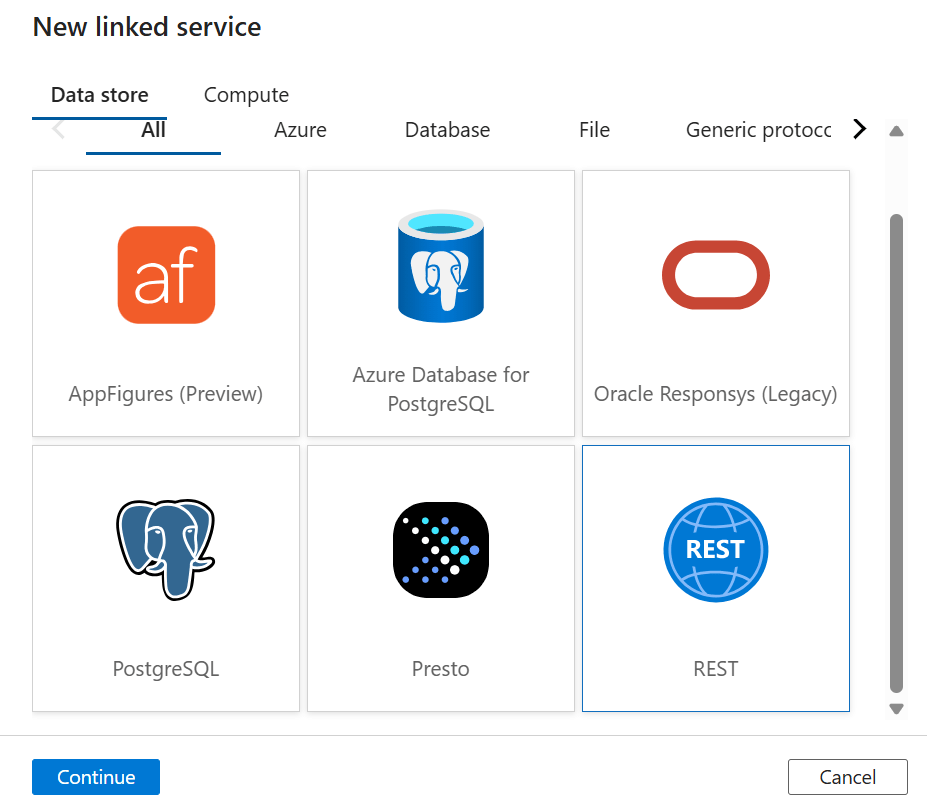Select the AppFigures orange af icon
927x805 pixels.
[x=166, y=275]
